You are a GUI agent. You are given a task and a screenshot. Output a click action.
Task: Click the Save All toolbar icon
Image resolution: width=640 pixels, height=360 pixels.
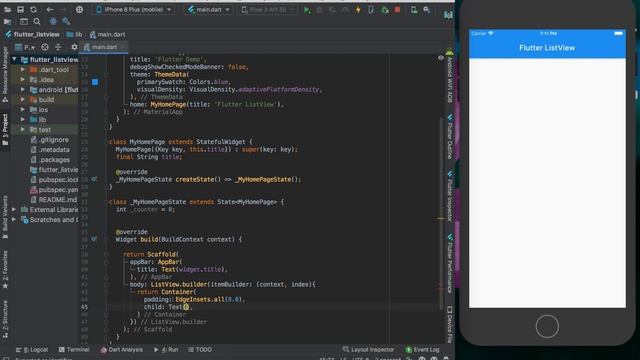(x=20, y=9)
